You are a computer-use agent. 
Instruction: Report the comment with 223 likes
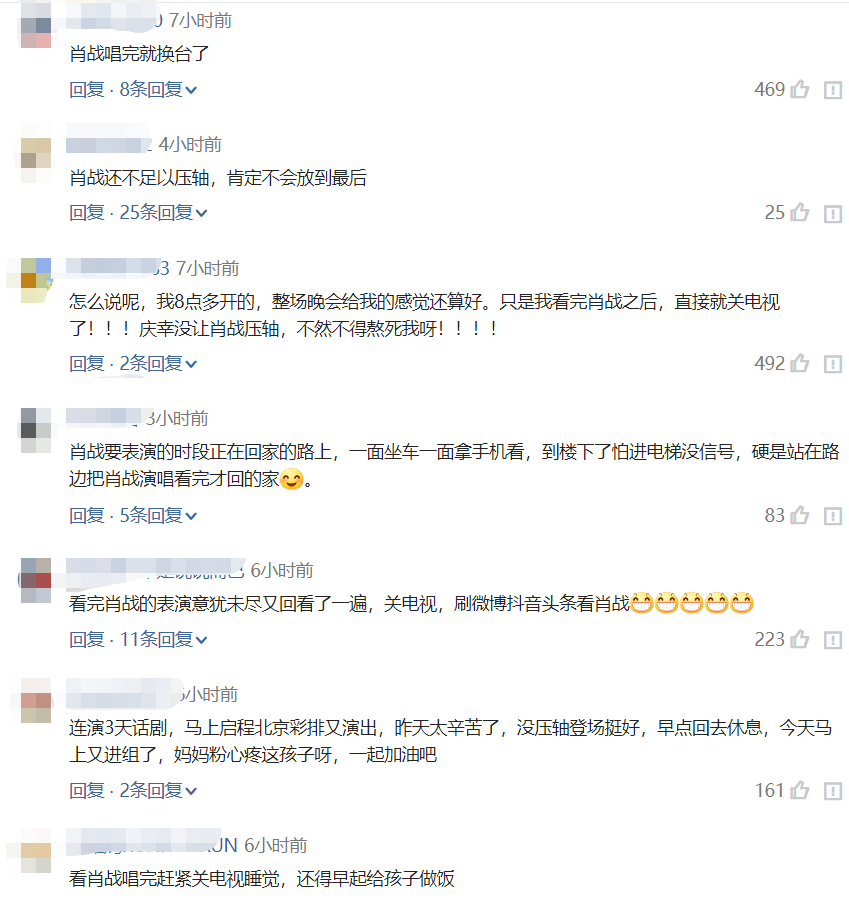[x=832, y=640]
